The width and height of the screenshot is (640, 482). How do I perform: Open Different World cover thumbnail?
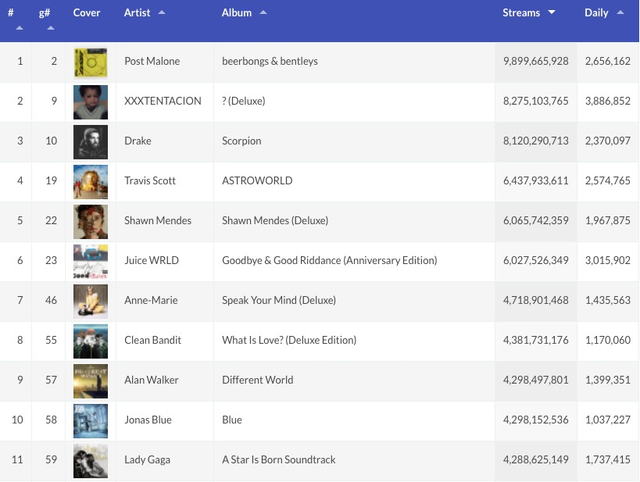click(91, 381)
